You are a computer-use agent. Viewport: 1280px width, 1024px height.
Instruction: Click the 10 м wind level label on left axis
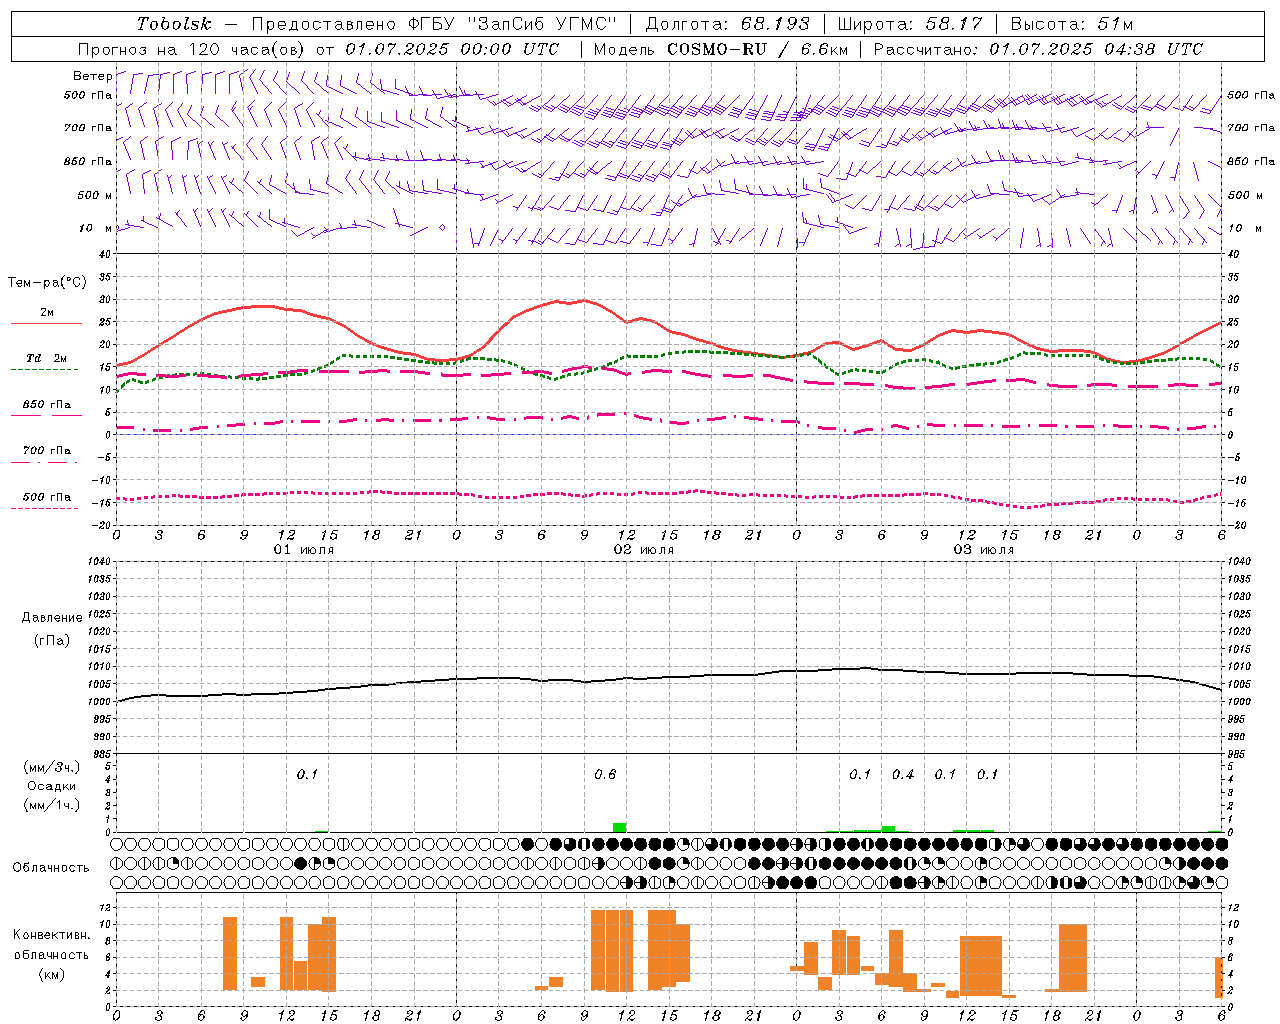click(x=96, y=228)
